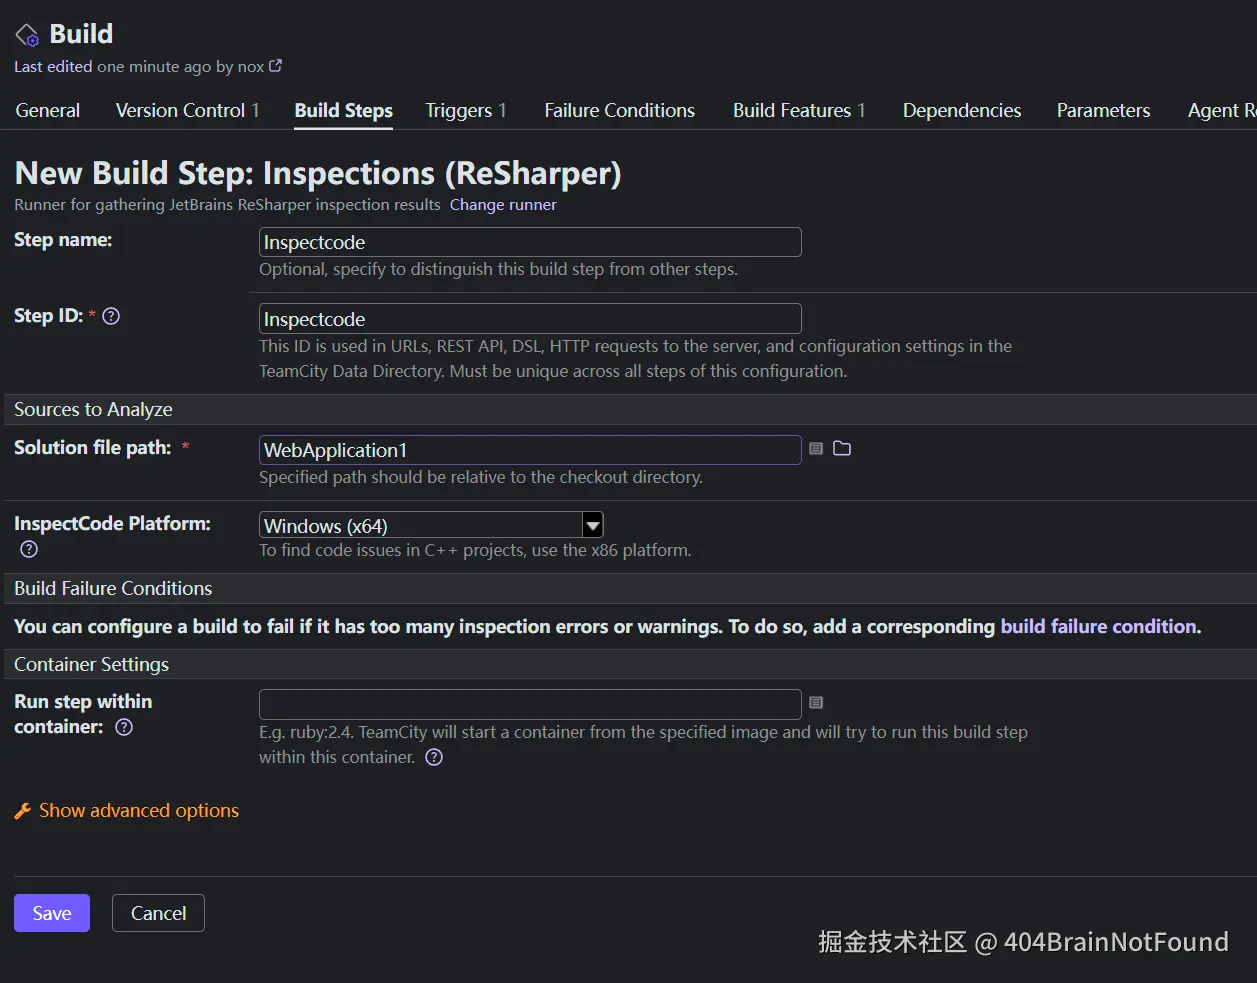Switch to the Build Features tab

coord(799,110)
